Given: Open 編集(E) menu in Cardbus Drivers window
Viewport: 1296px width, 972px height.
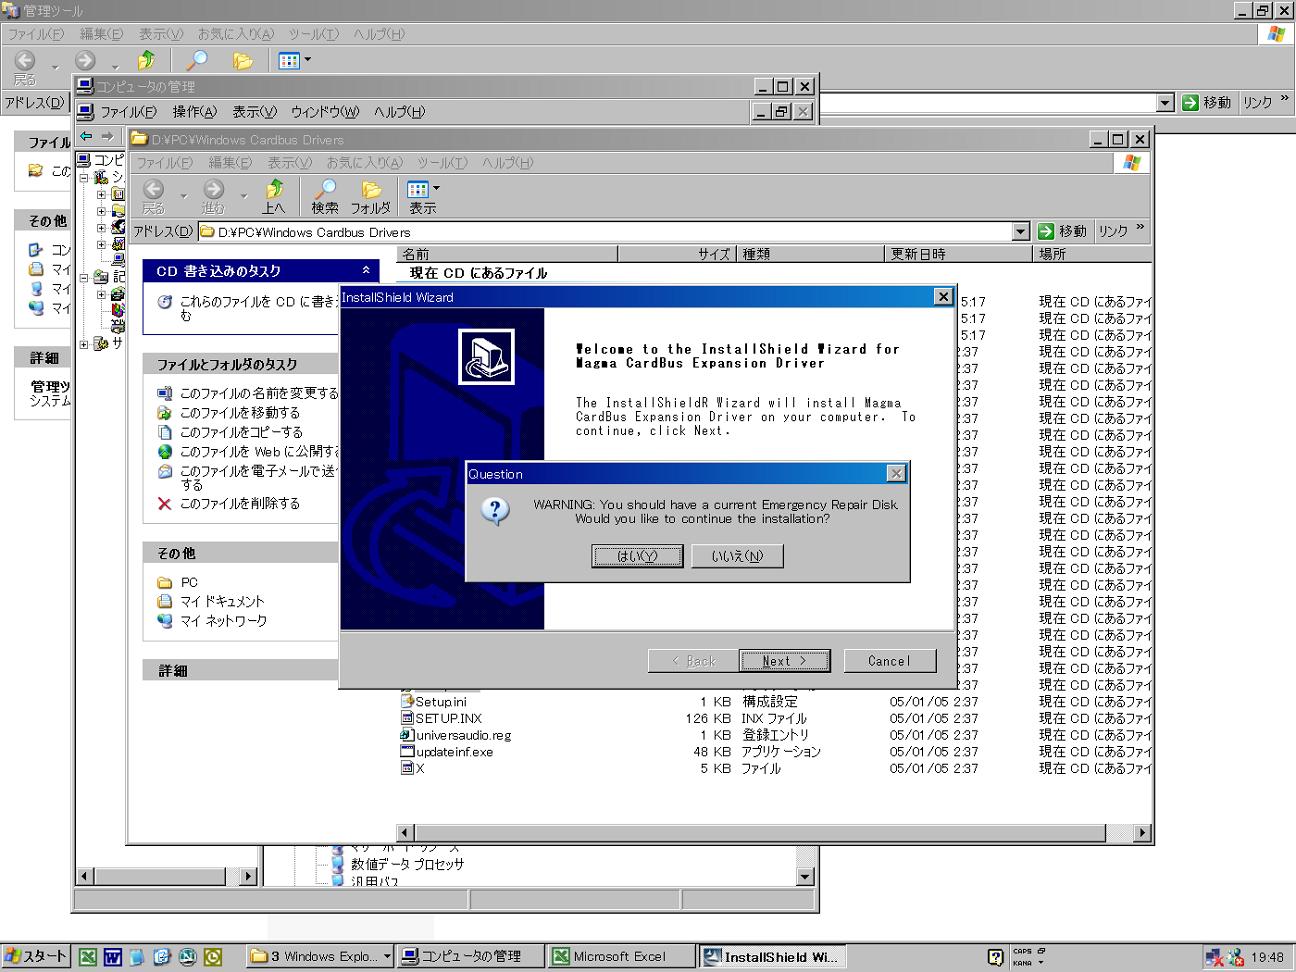Looking at the screenshot, I should [x=231, y=162].
